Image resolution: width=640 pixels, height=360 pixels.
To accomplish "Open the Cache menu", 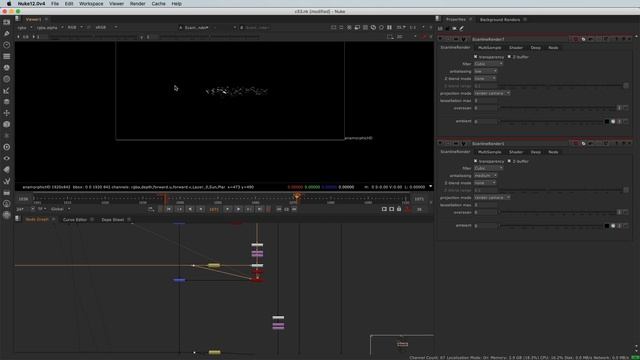I will [158, 4].
